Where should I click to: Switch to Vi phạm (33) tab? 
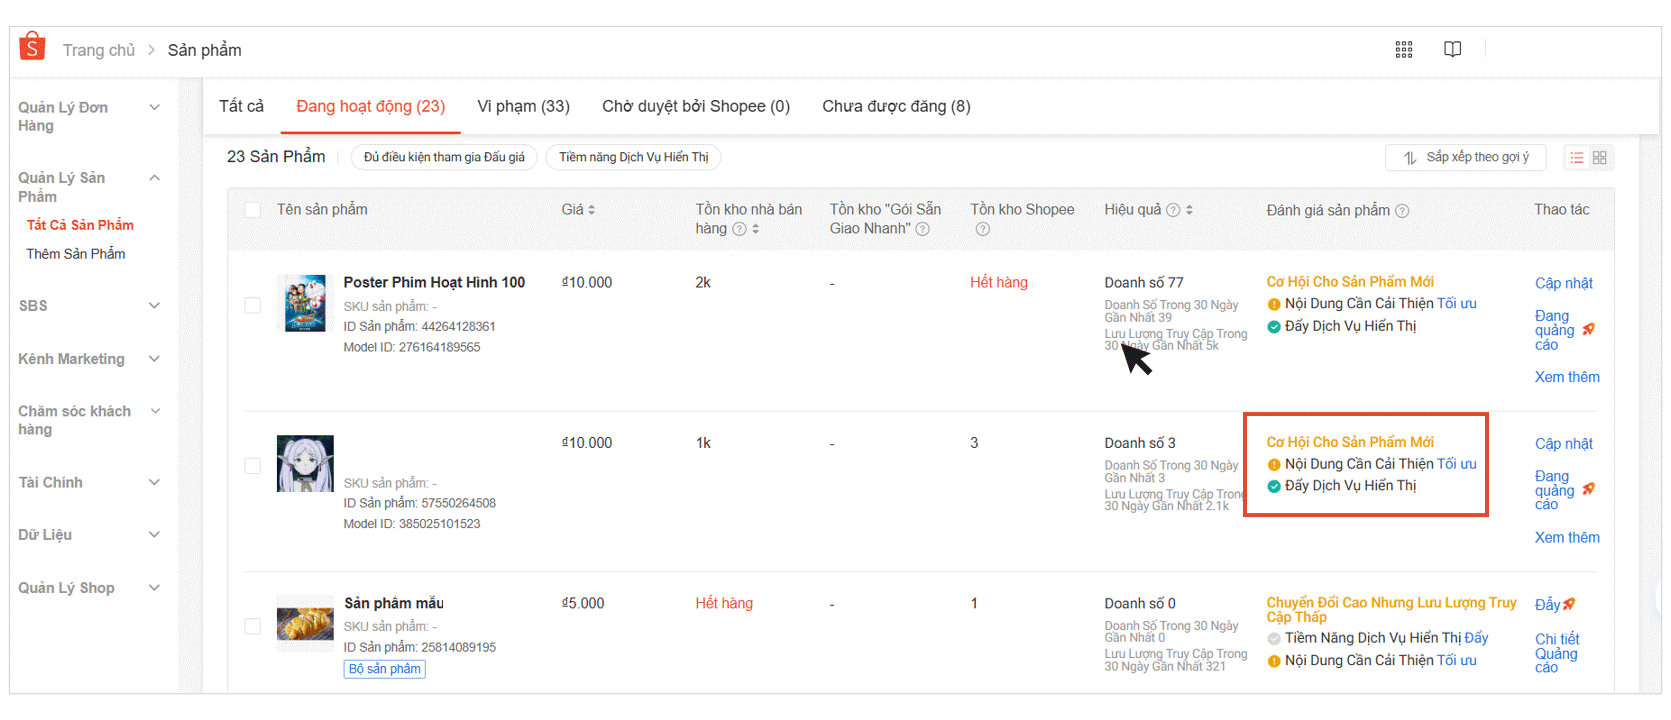(x=523, y=106)
